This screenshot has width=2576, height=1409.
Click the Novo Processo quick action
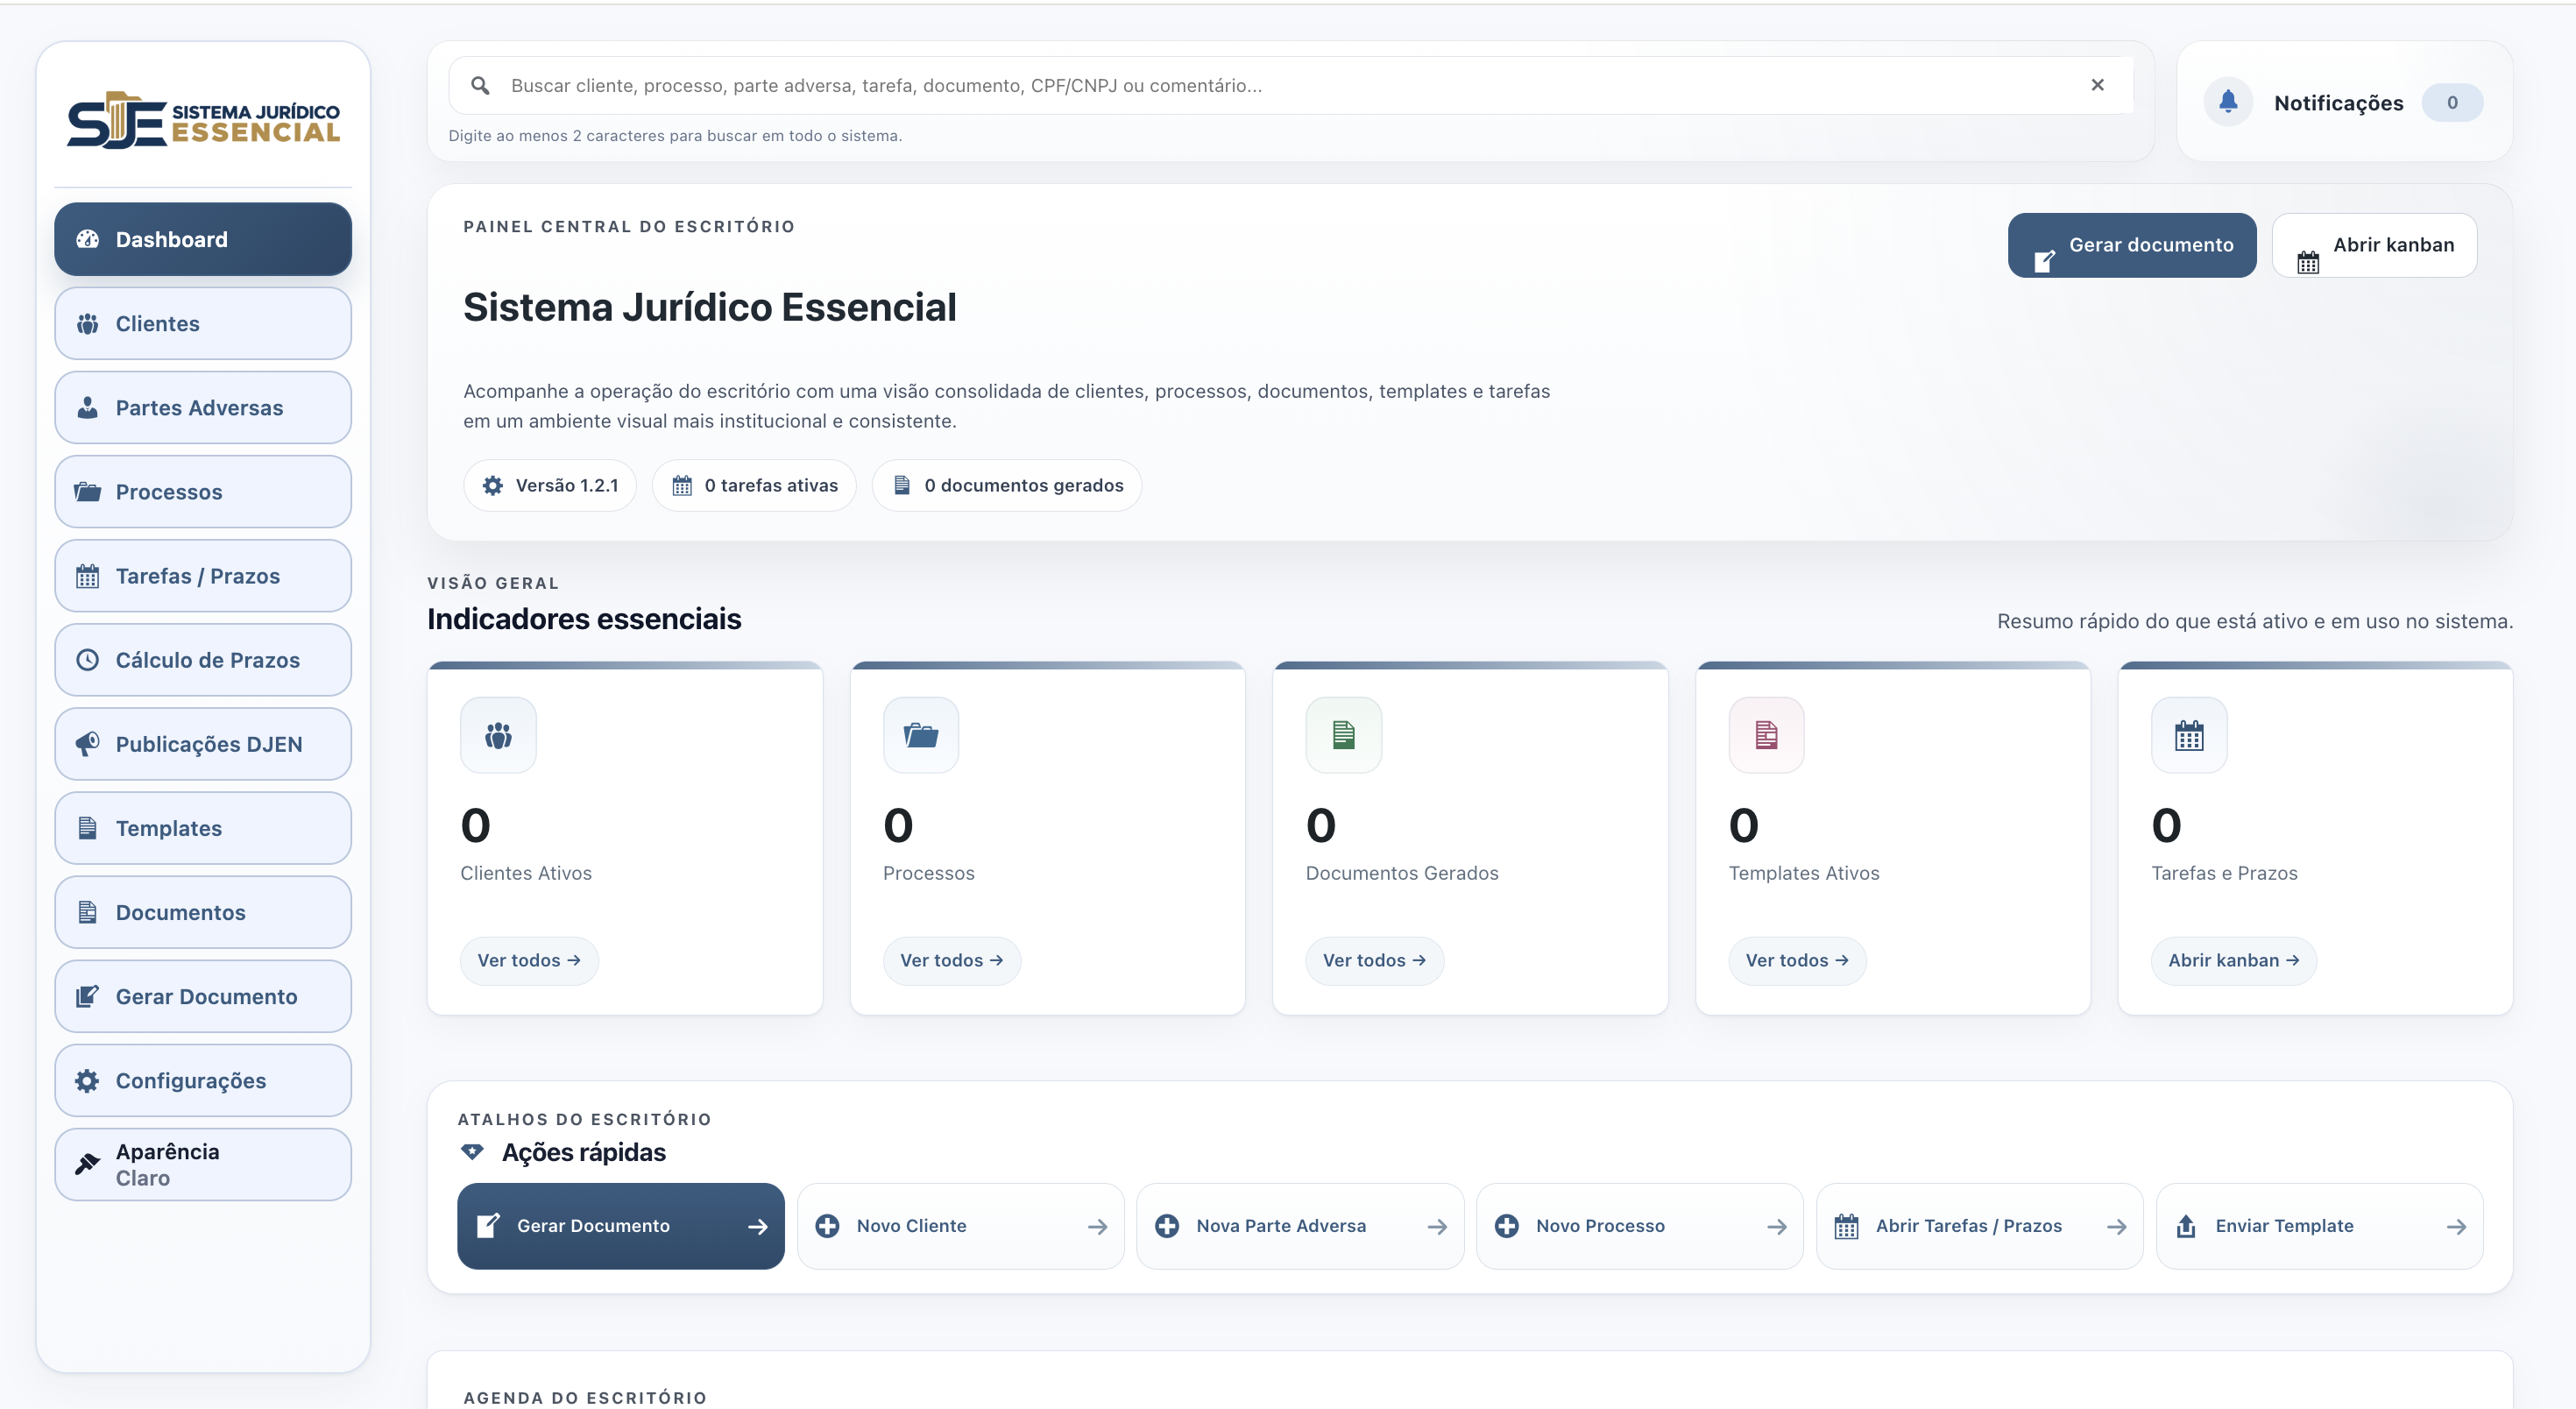point(1640,1226)
